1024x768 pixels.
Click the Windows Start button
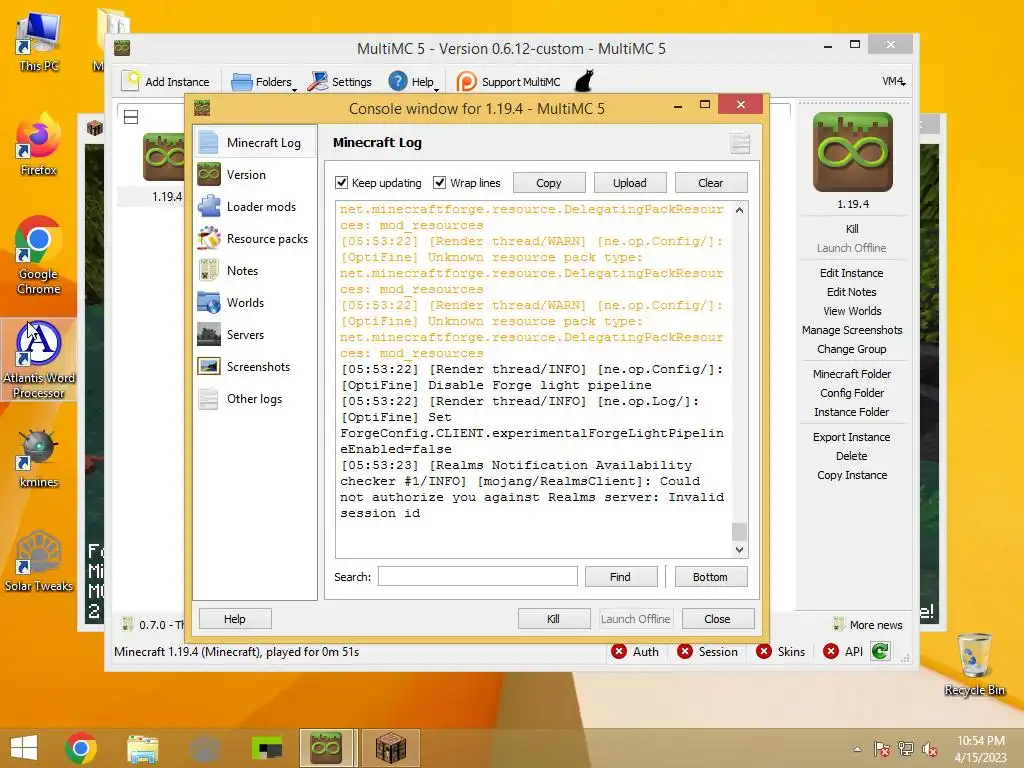(x=24, y=748)
